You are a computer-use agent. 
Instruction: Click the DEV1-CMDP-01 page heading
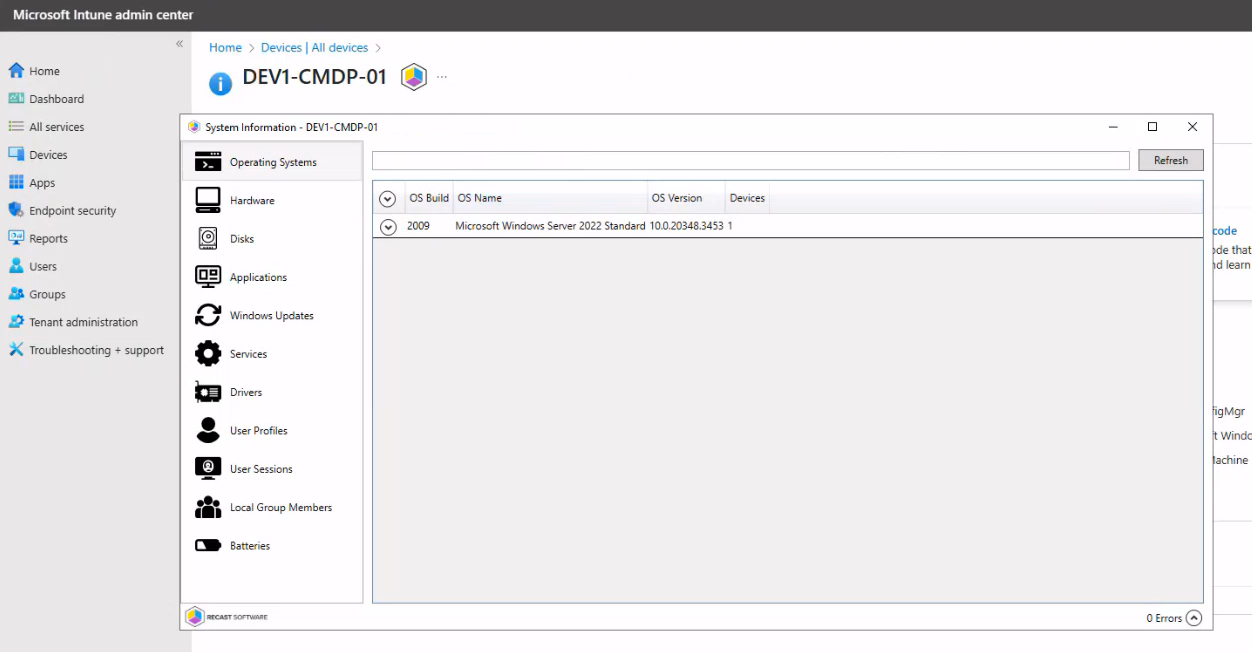(x=315, y=77)
